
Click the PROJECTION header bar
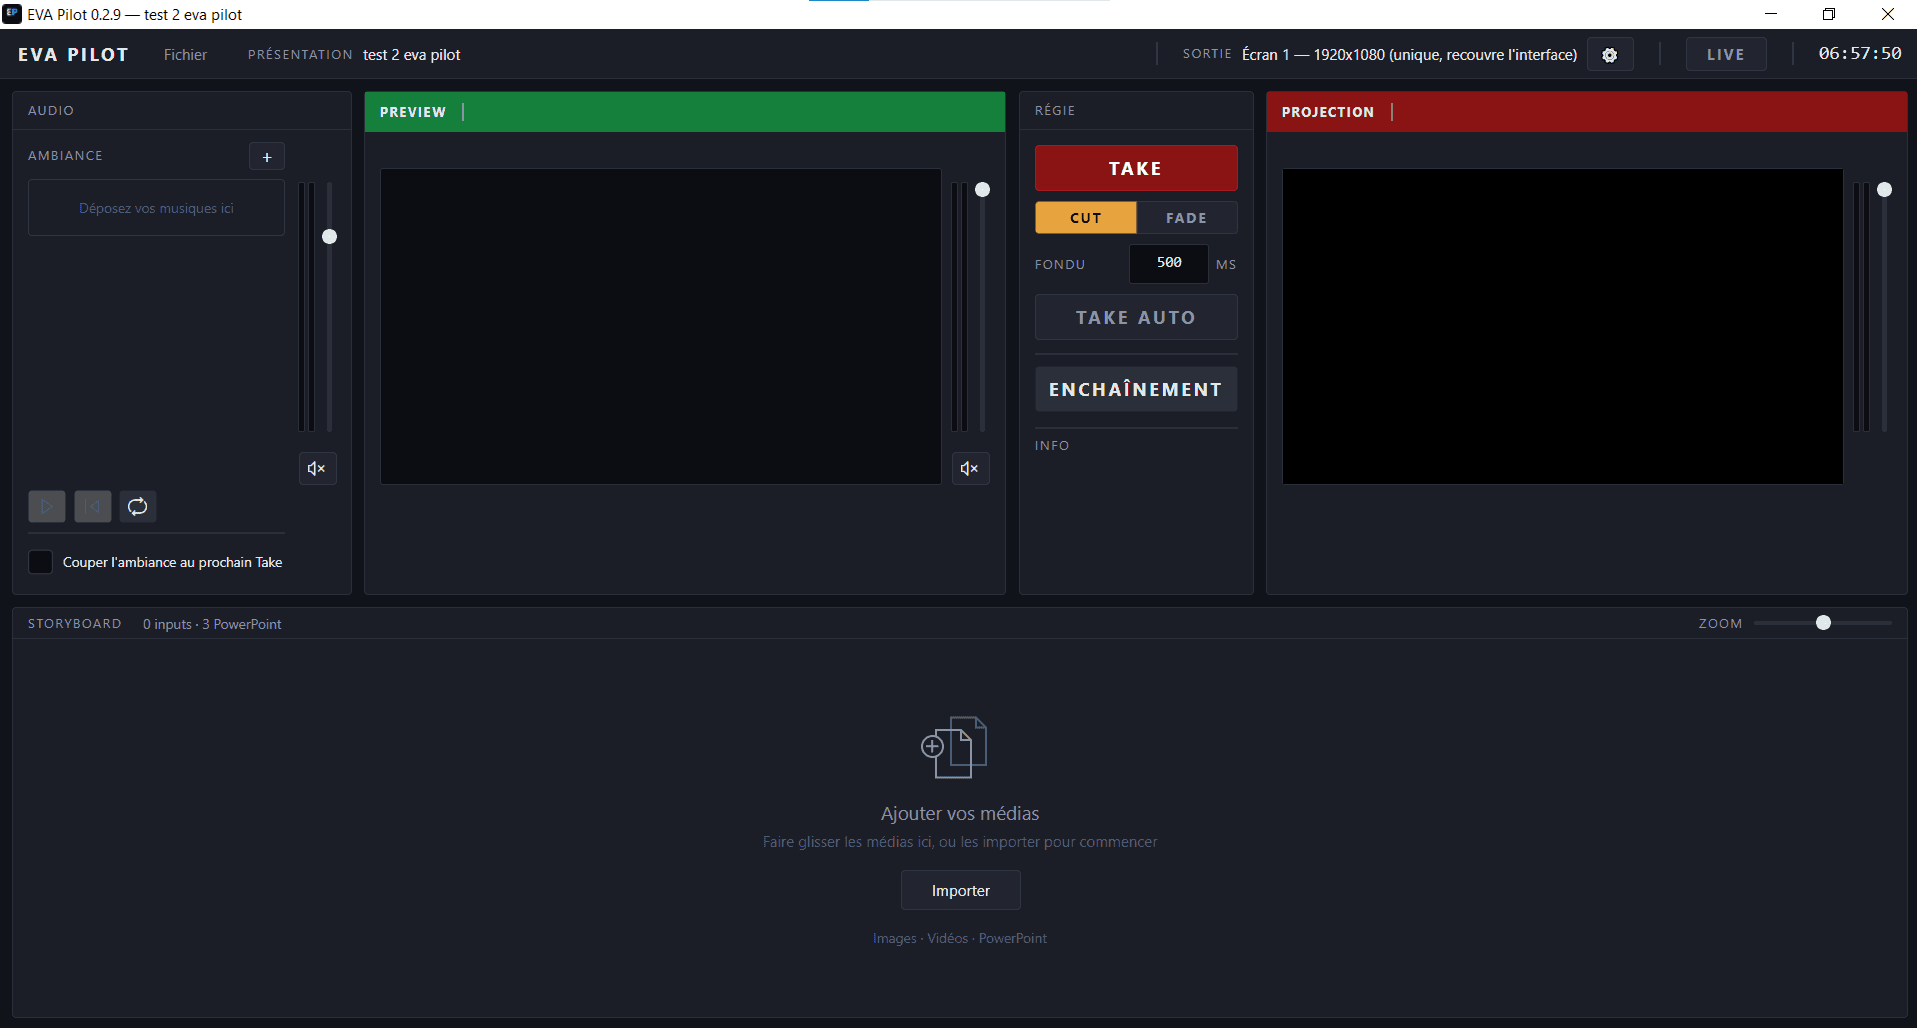[1587, 112]
